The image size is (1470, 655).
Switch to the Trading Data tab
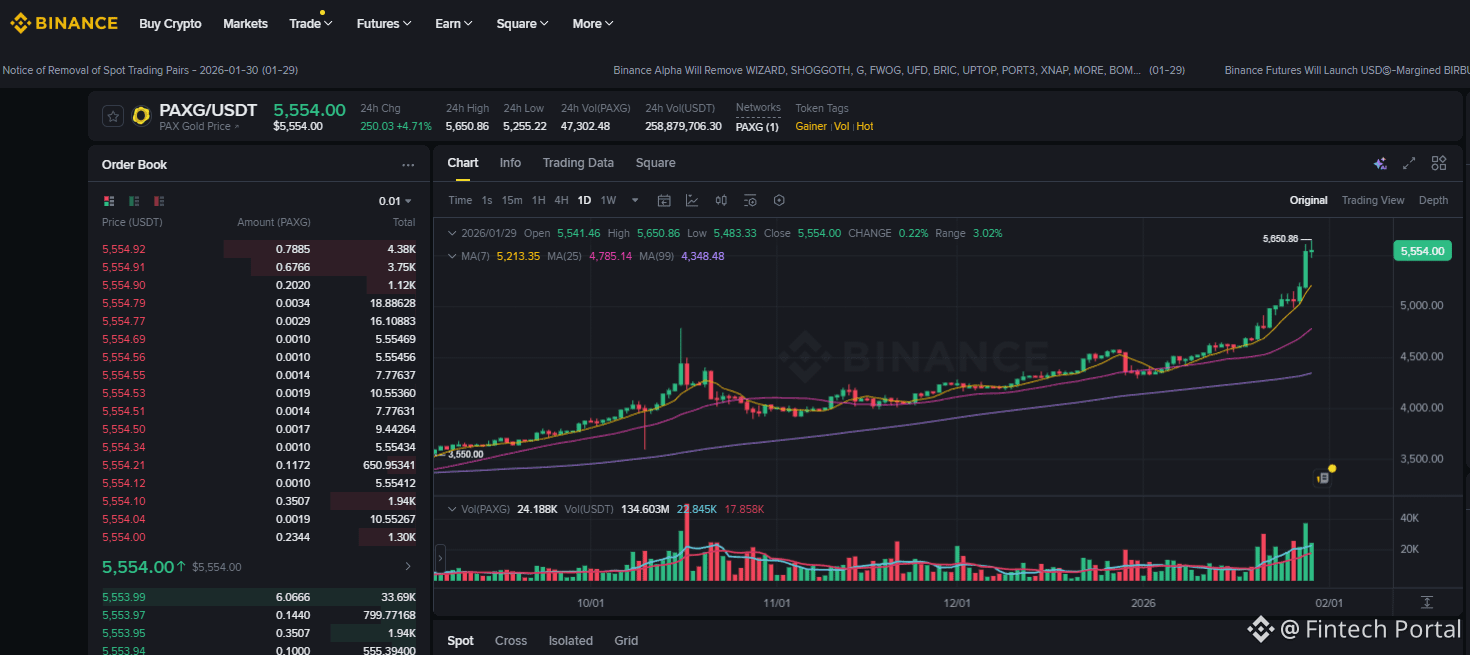[578, 163]
